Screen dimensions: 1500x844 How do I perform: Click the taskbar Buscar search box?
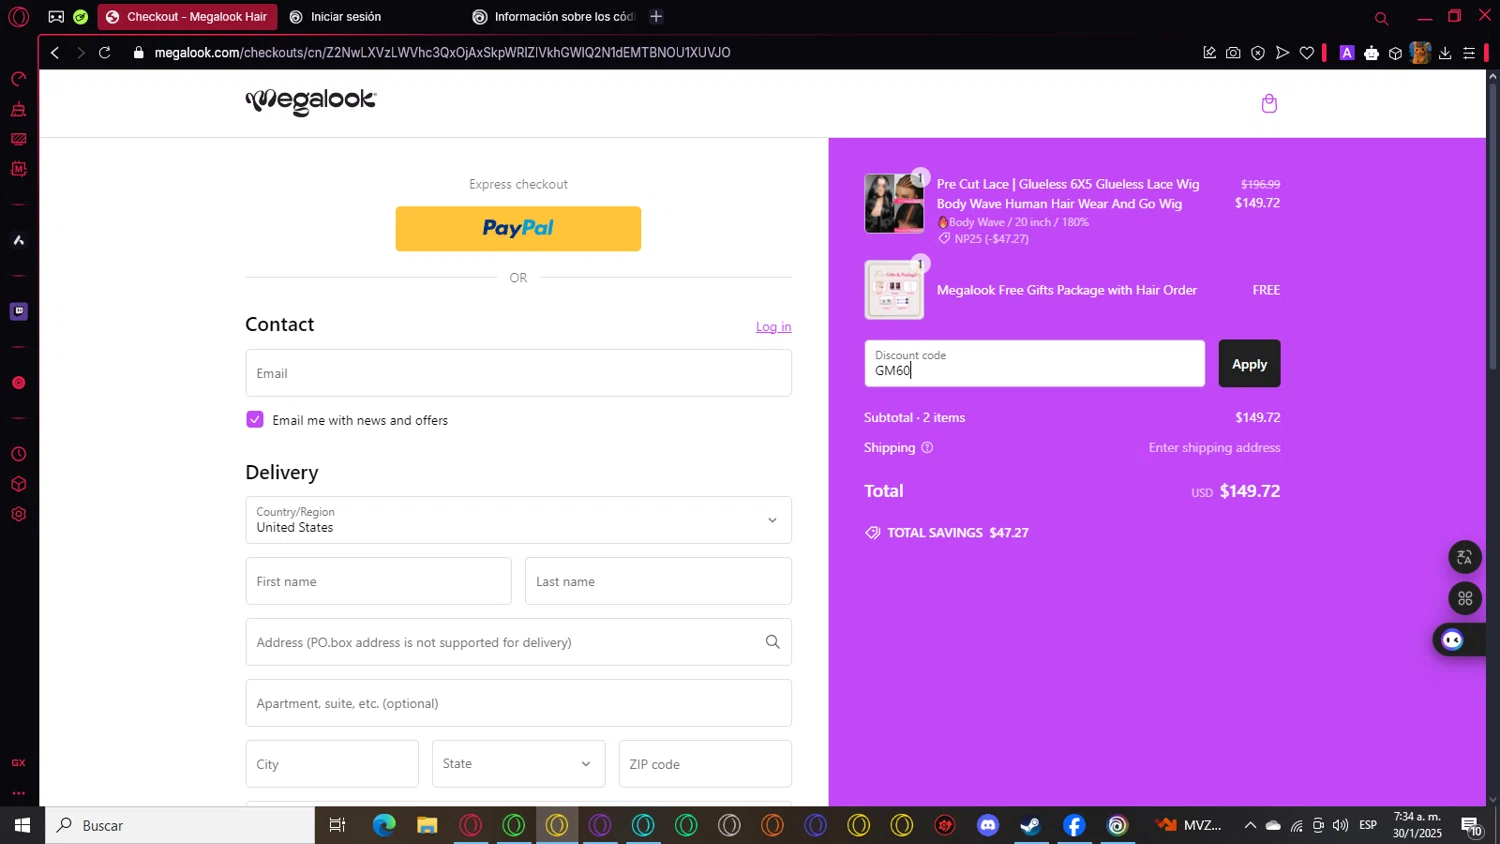[x=180, y=825]
